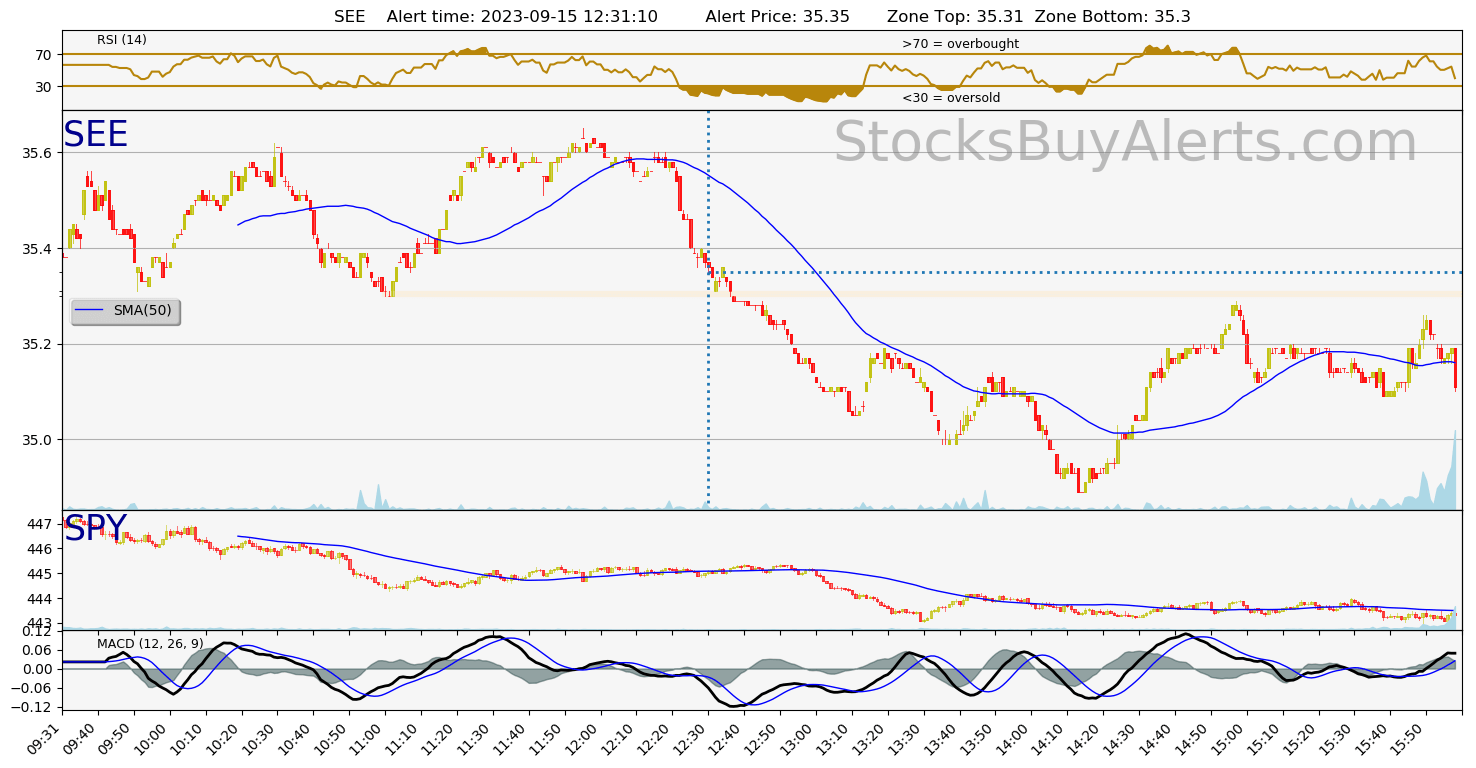Click the 35.2 price axis label
The width and height of the screenshot is (1476, 768).
tap(37, 344)
